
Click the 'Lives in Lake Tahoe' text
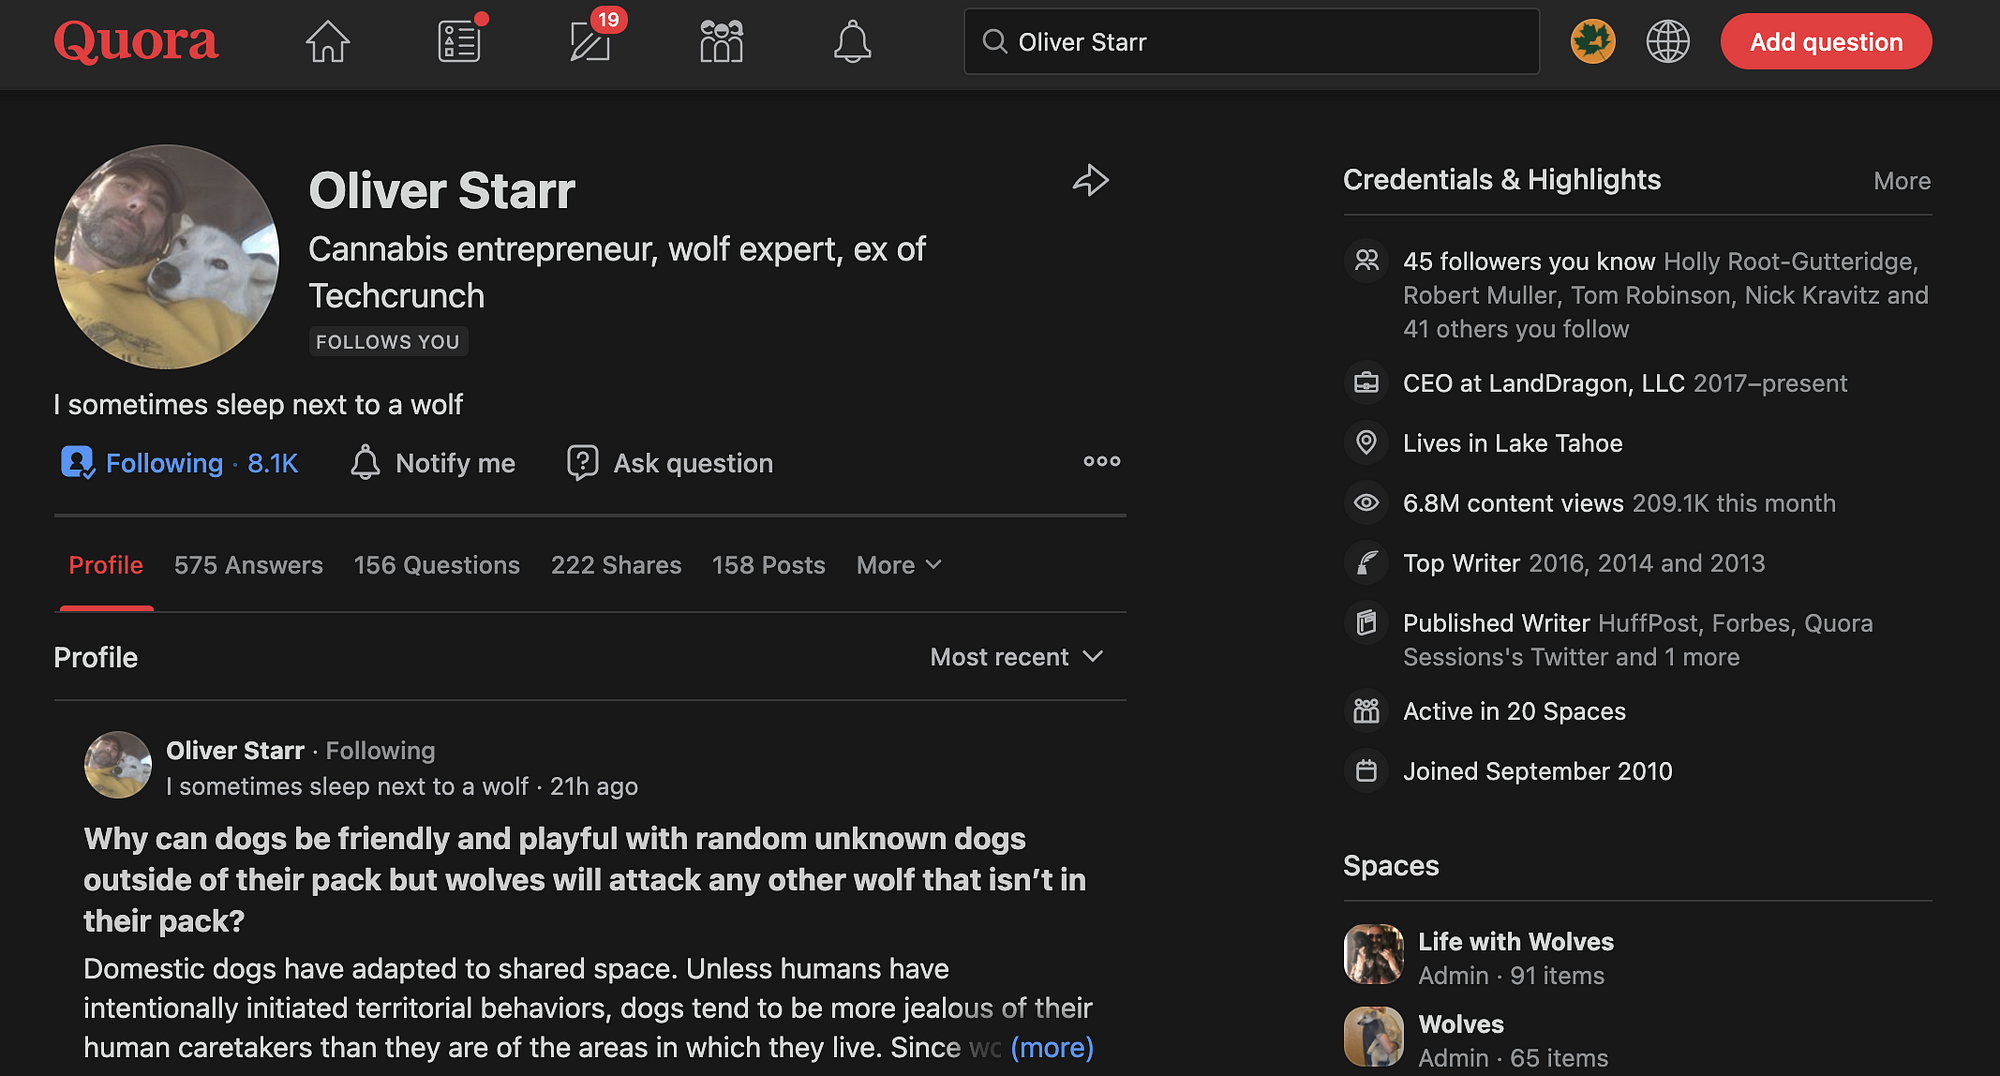coord(1512,443)
